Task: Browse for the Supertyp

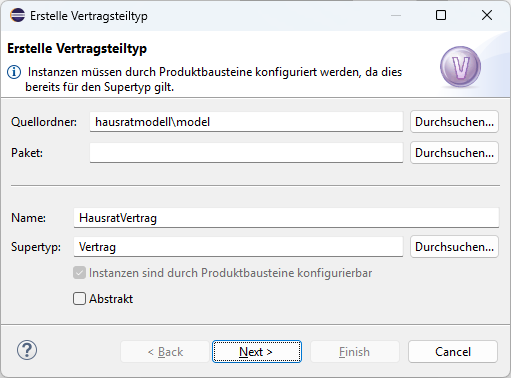Action: 454,247
